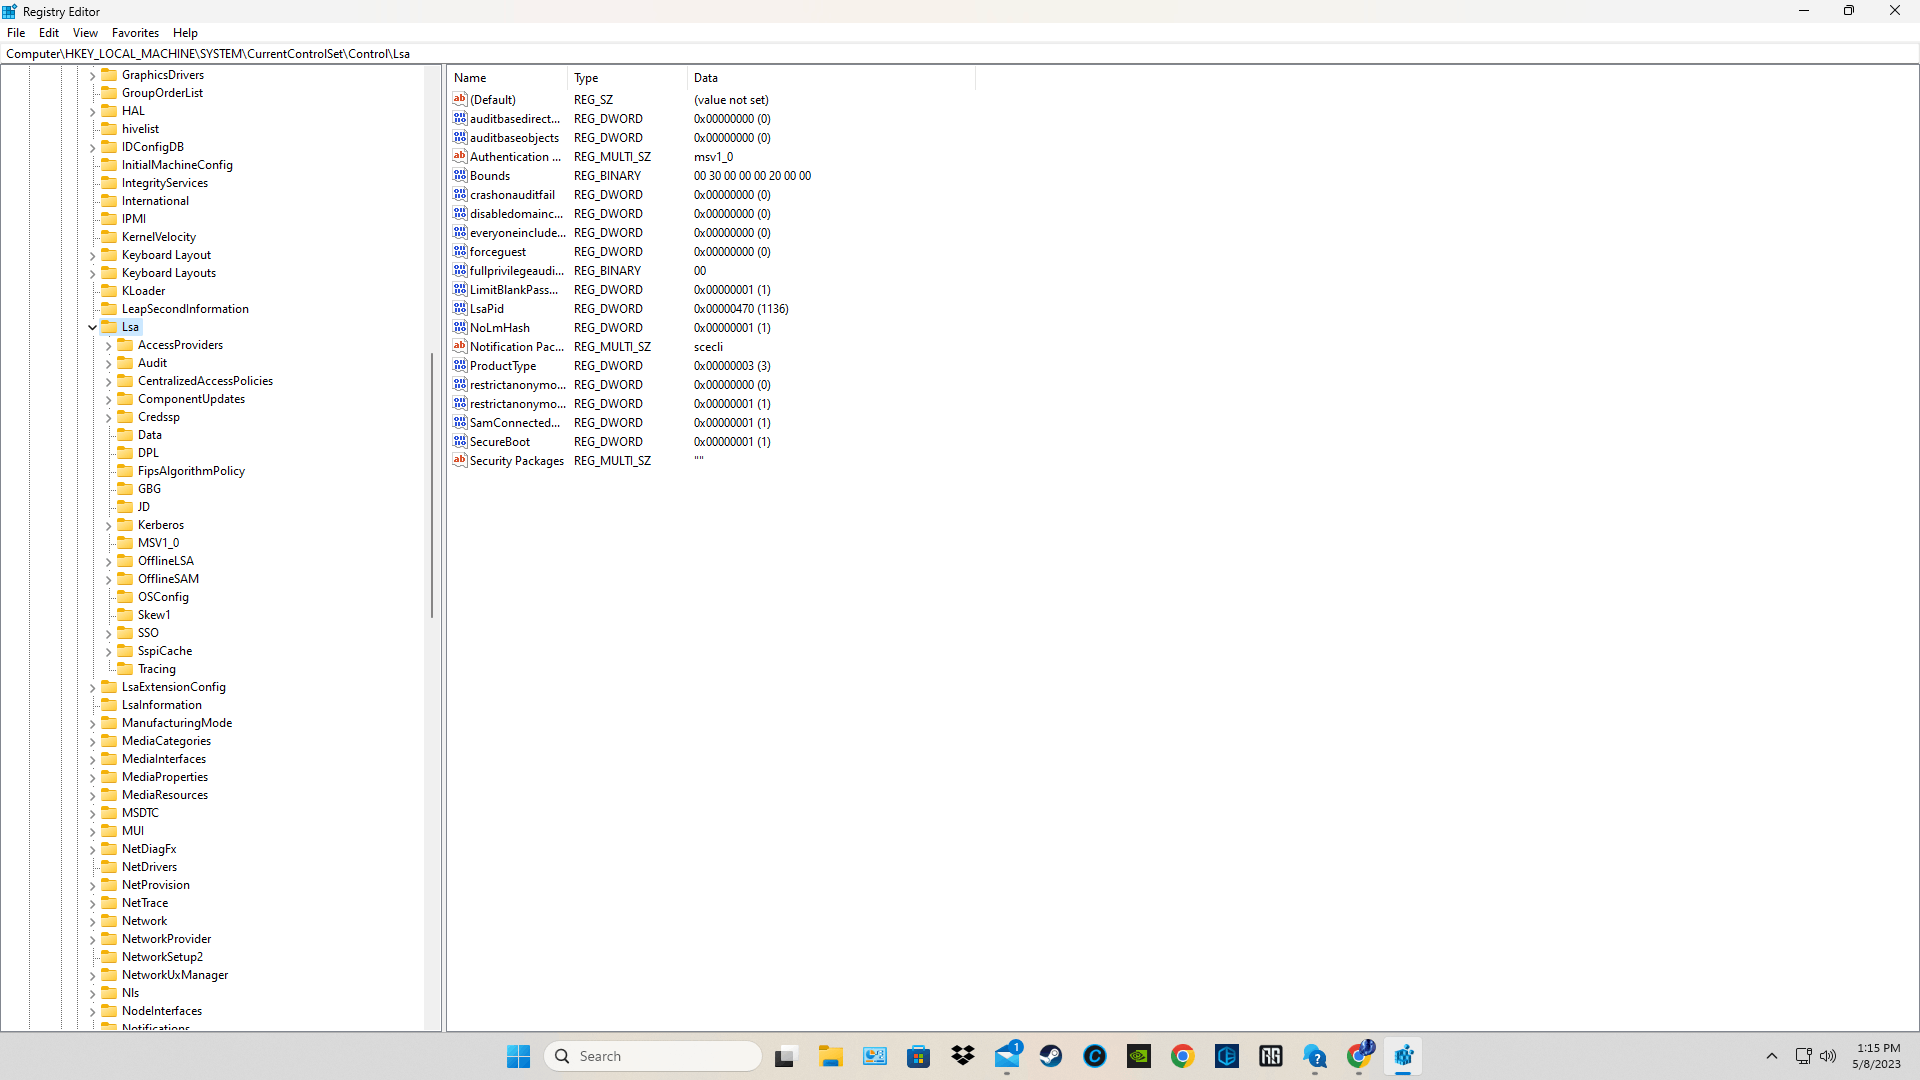Collapse the Lsa key in the tree
Image resolution: width=1920 pixels, height=1080 pixels.
93,327
